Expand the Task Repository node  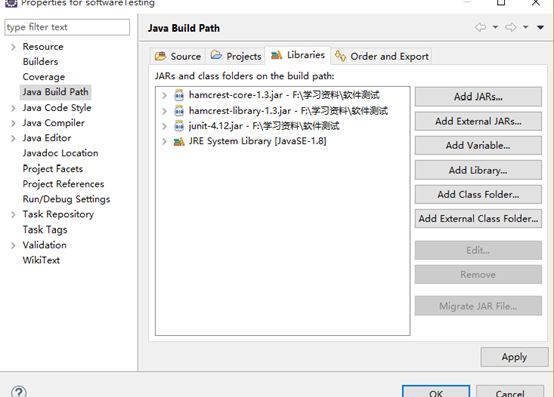pyautogui.click(x=13, y=215)
